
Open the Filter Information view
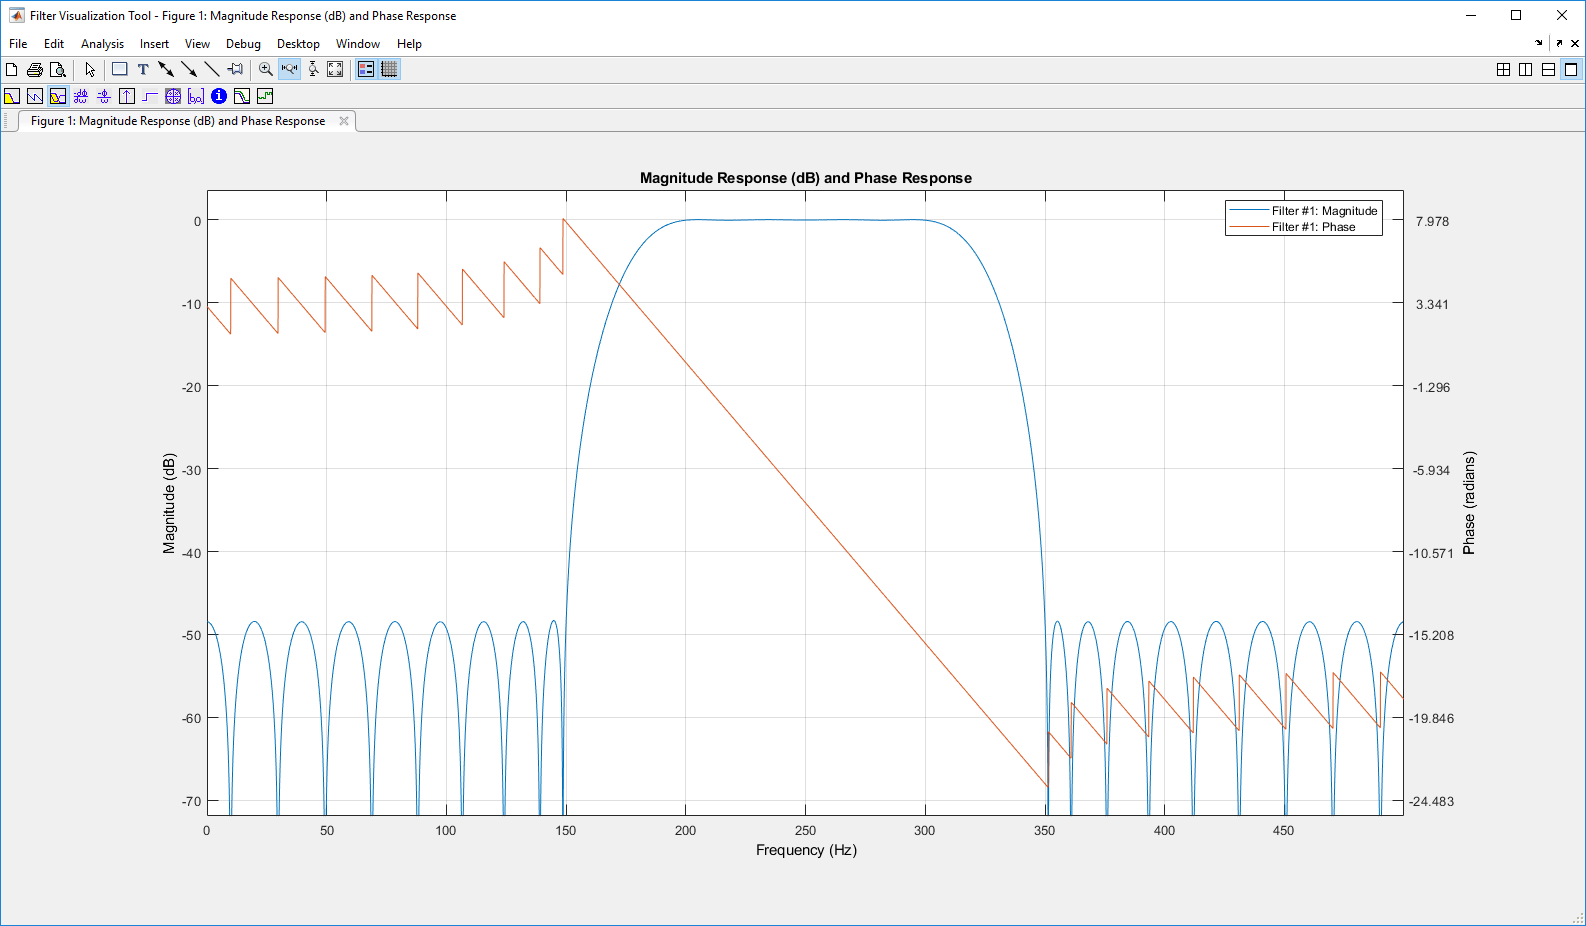click(219, 96)
